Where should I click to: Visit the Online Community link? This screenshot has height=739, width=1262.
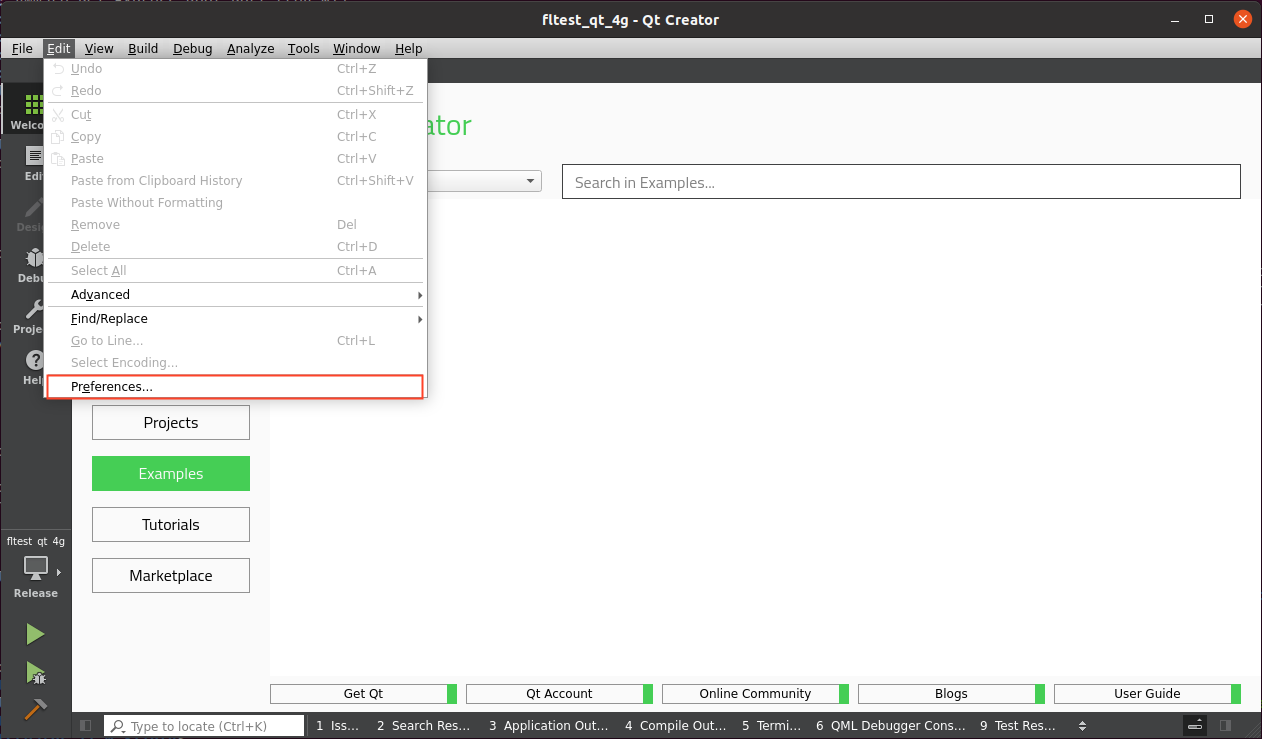[755, 693]
